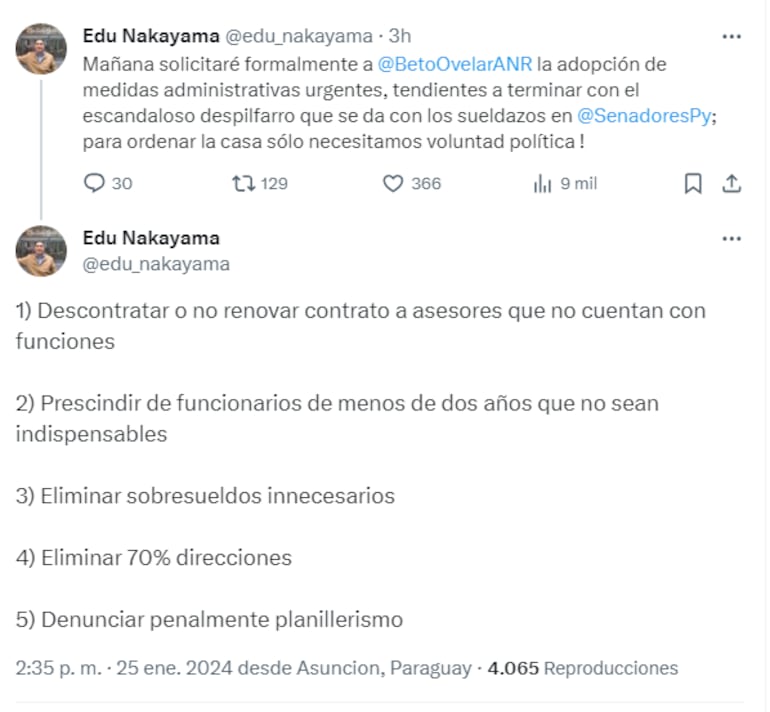This screenshot has width=770, height=712.
Task: Open Edu Nakayama name in first tweet
Action: pos(150,36)
